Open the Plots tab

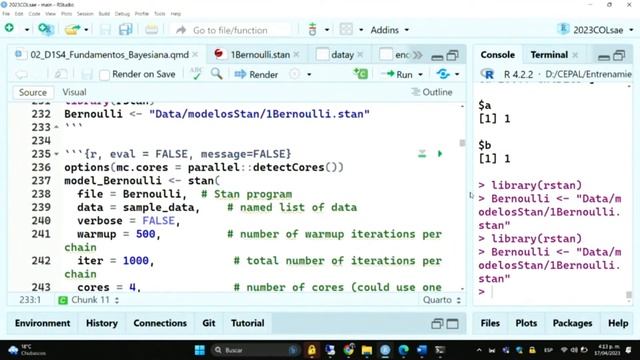pyautogui.click(x=526, y=323)
